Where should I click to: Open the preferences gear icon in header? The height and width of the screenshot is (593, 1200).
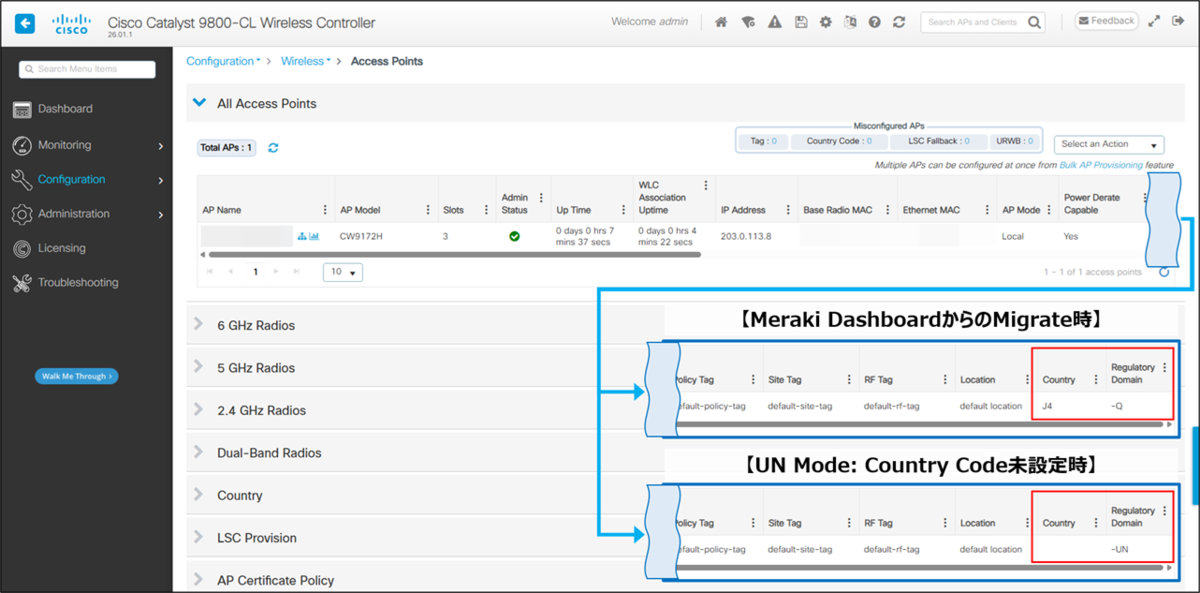click(x=825, y=22)
